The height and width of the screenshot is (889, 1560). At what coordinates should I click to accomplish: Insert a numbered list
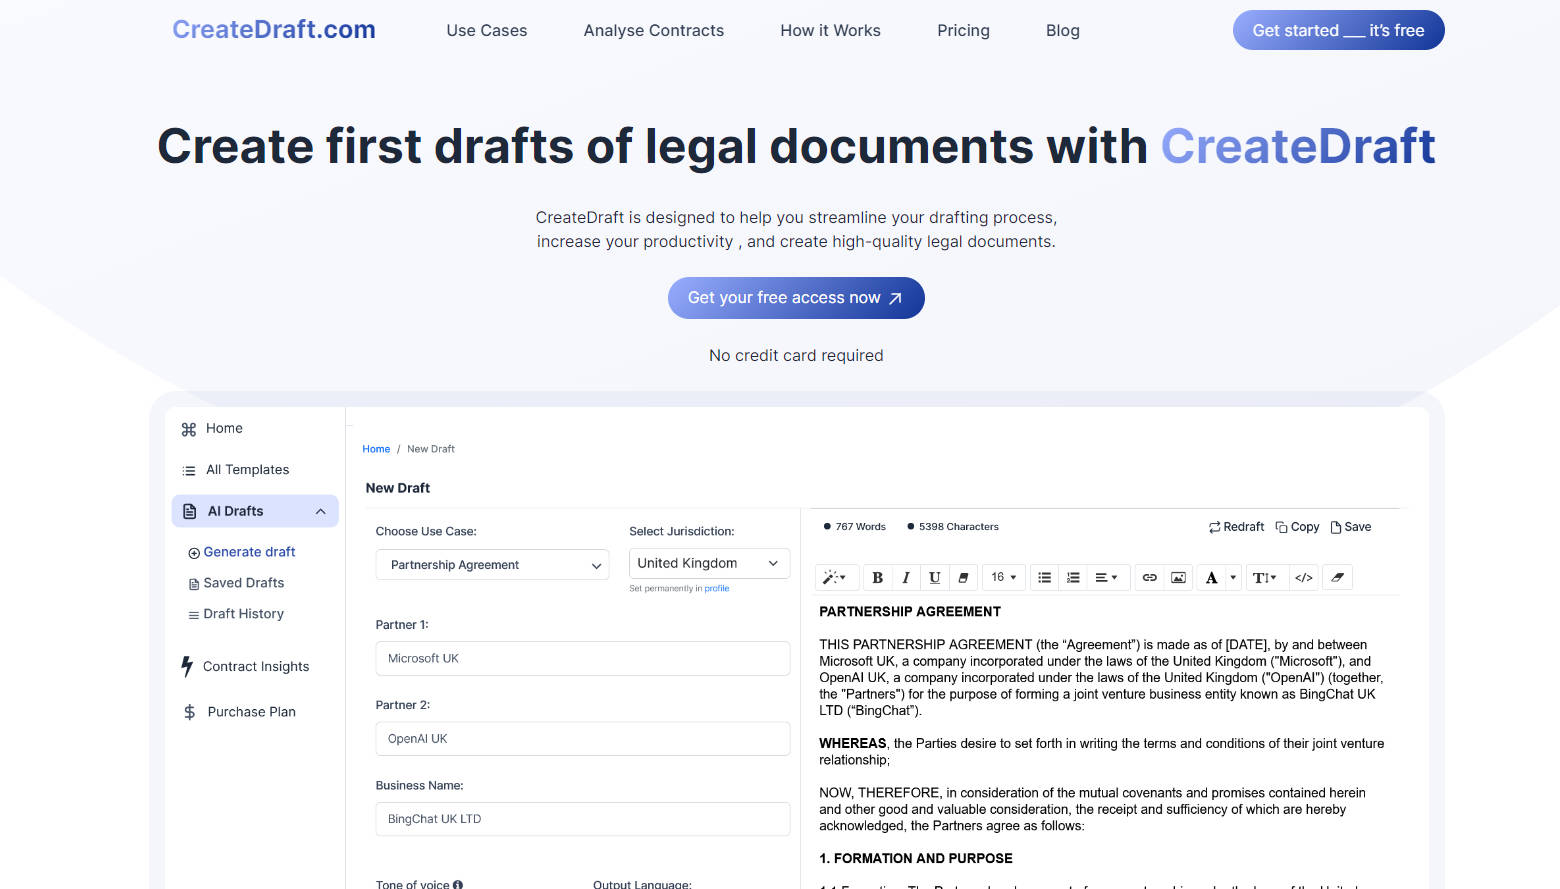coord(1073,577)
